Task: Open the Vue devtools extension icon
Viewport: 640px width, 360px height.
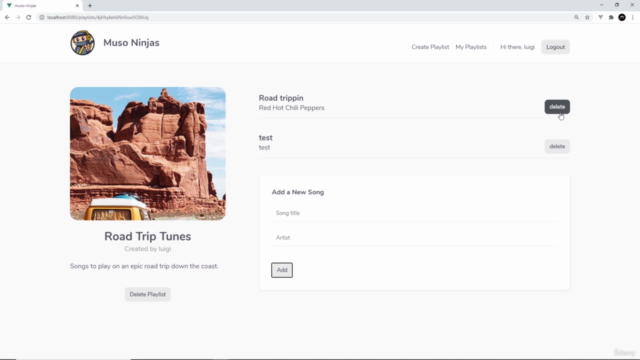Action: (x=600, y=18)
